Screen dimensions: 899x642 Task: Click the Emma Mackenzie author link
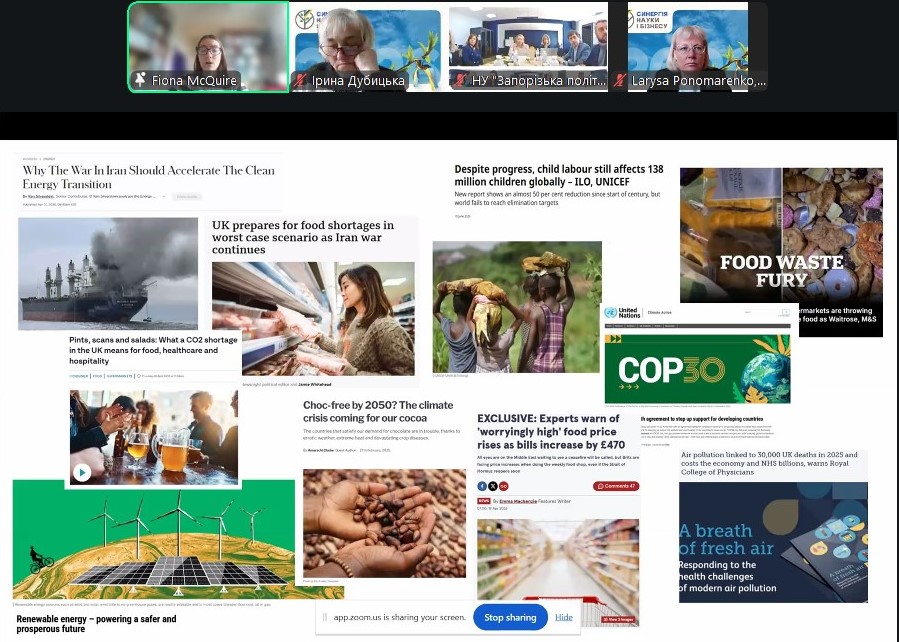tap(518, 501)
